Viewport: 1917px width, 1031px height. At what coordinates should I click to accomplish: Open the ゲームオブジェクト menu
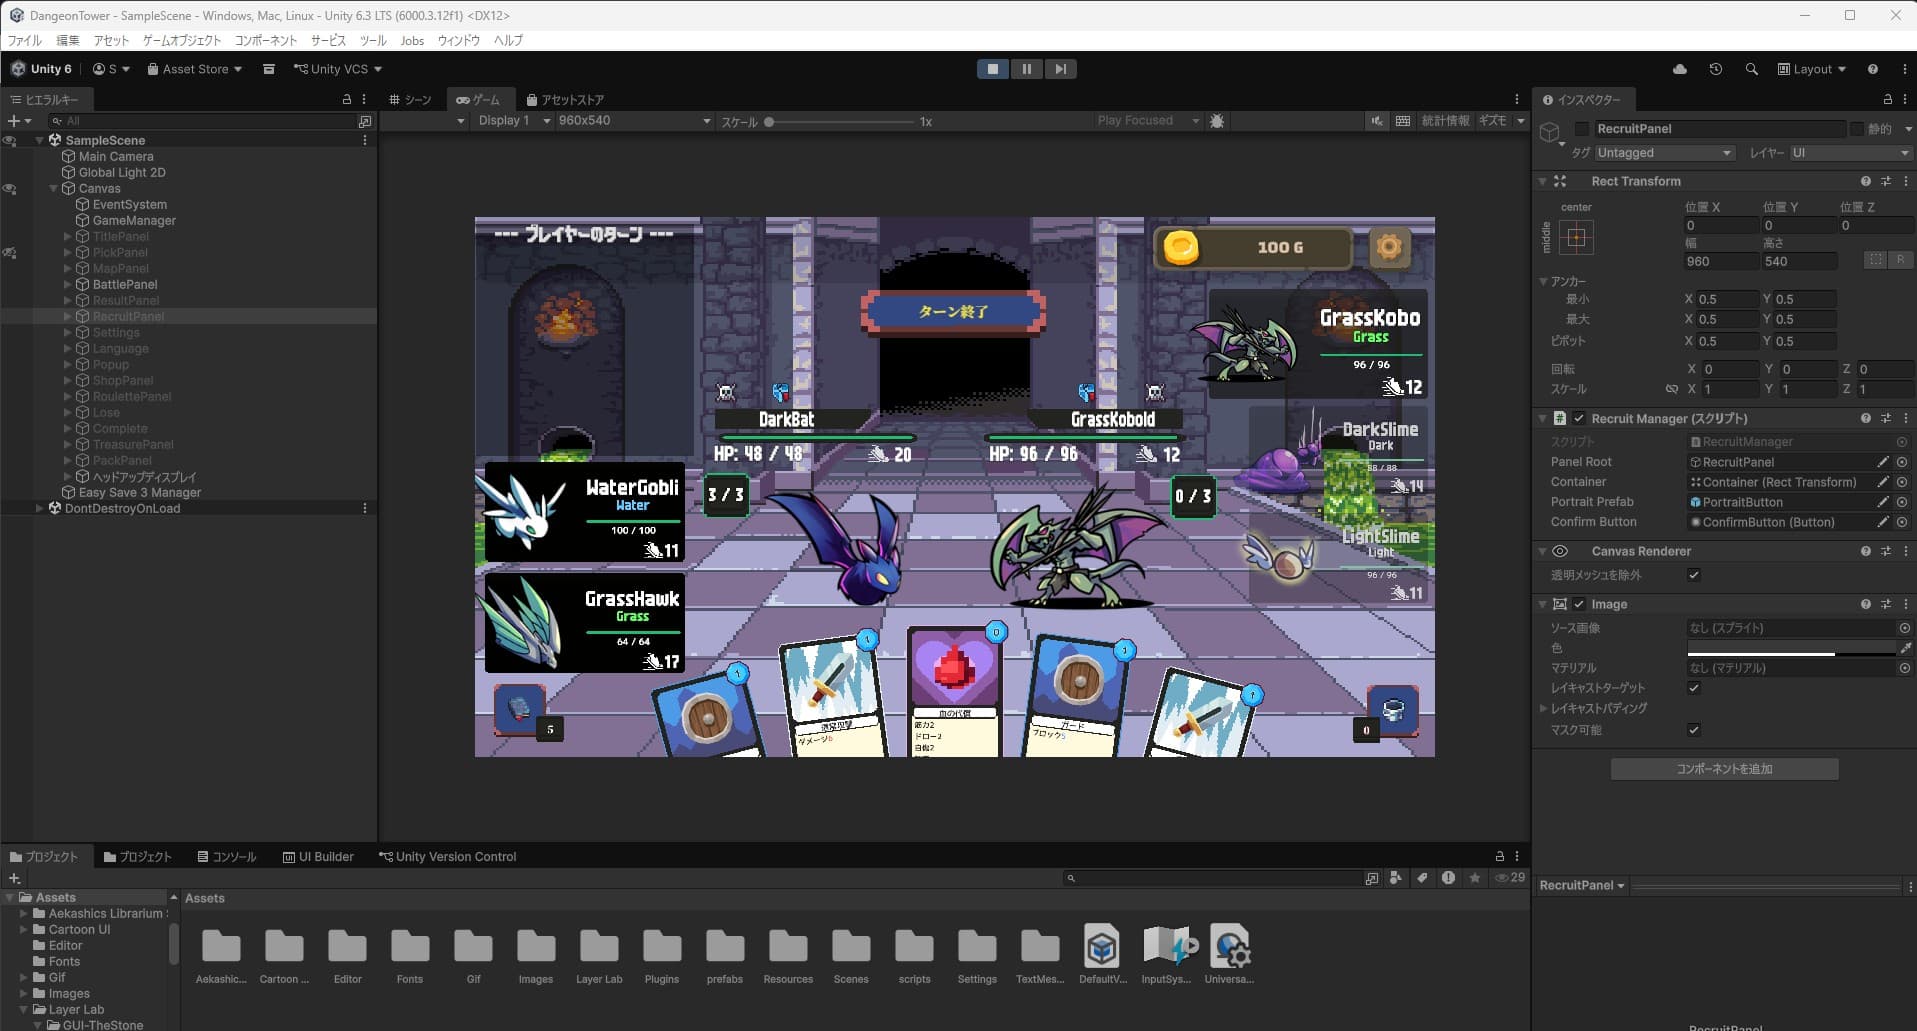[182, 41]
